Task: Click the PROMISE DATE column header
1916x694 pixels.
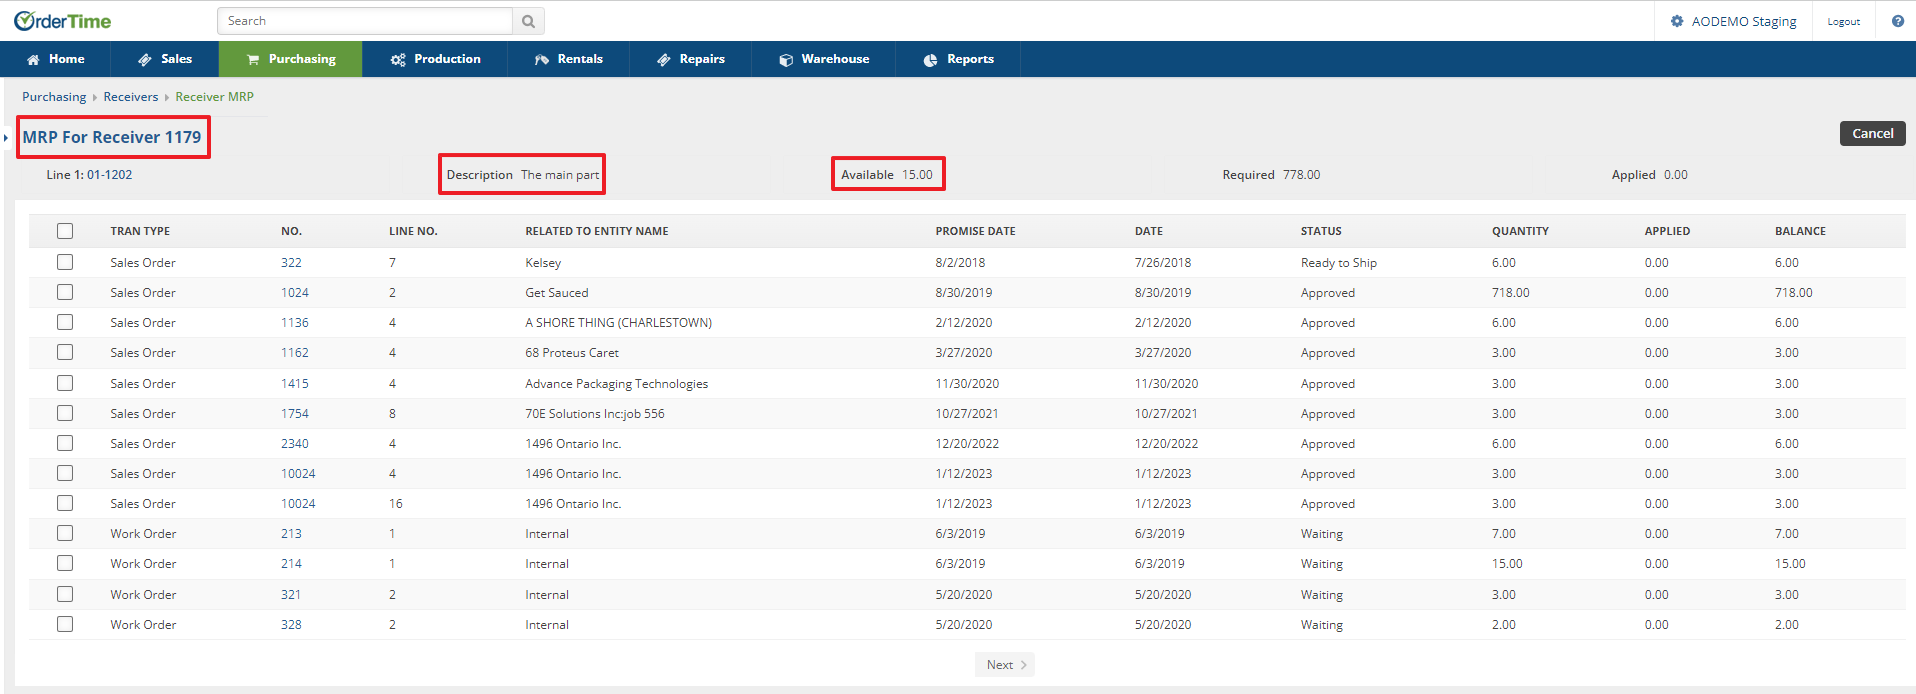Action: point(975,231)
